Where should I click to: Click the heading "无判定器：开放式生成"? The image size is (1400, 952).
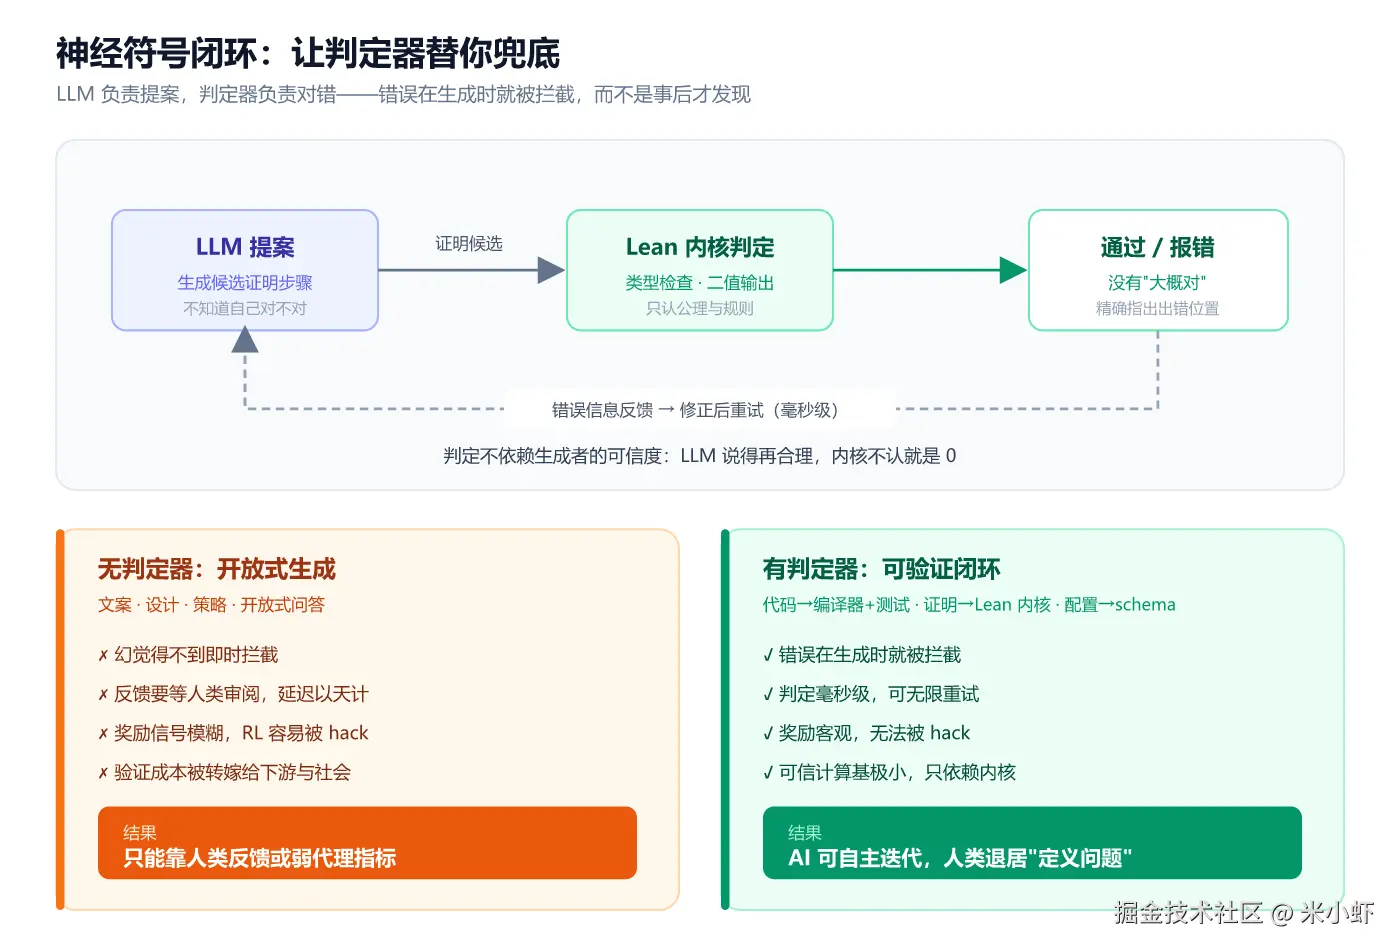coord(217,569)
